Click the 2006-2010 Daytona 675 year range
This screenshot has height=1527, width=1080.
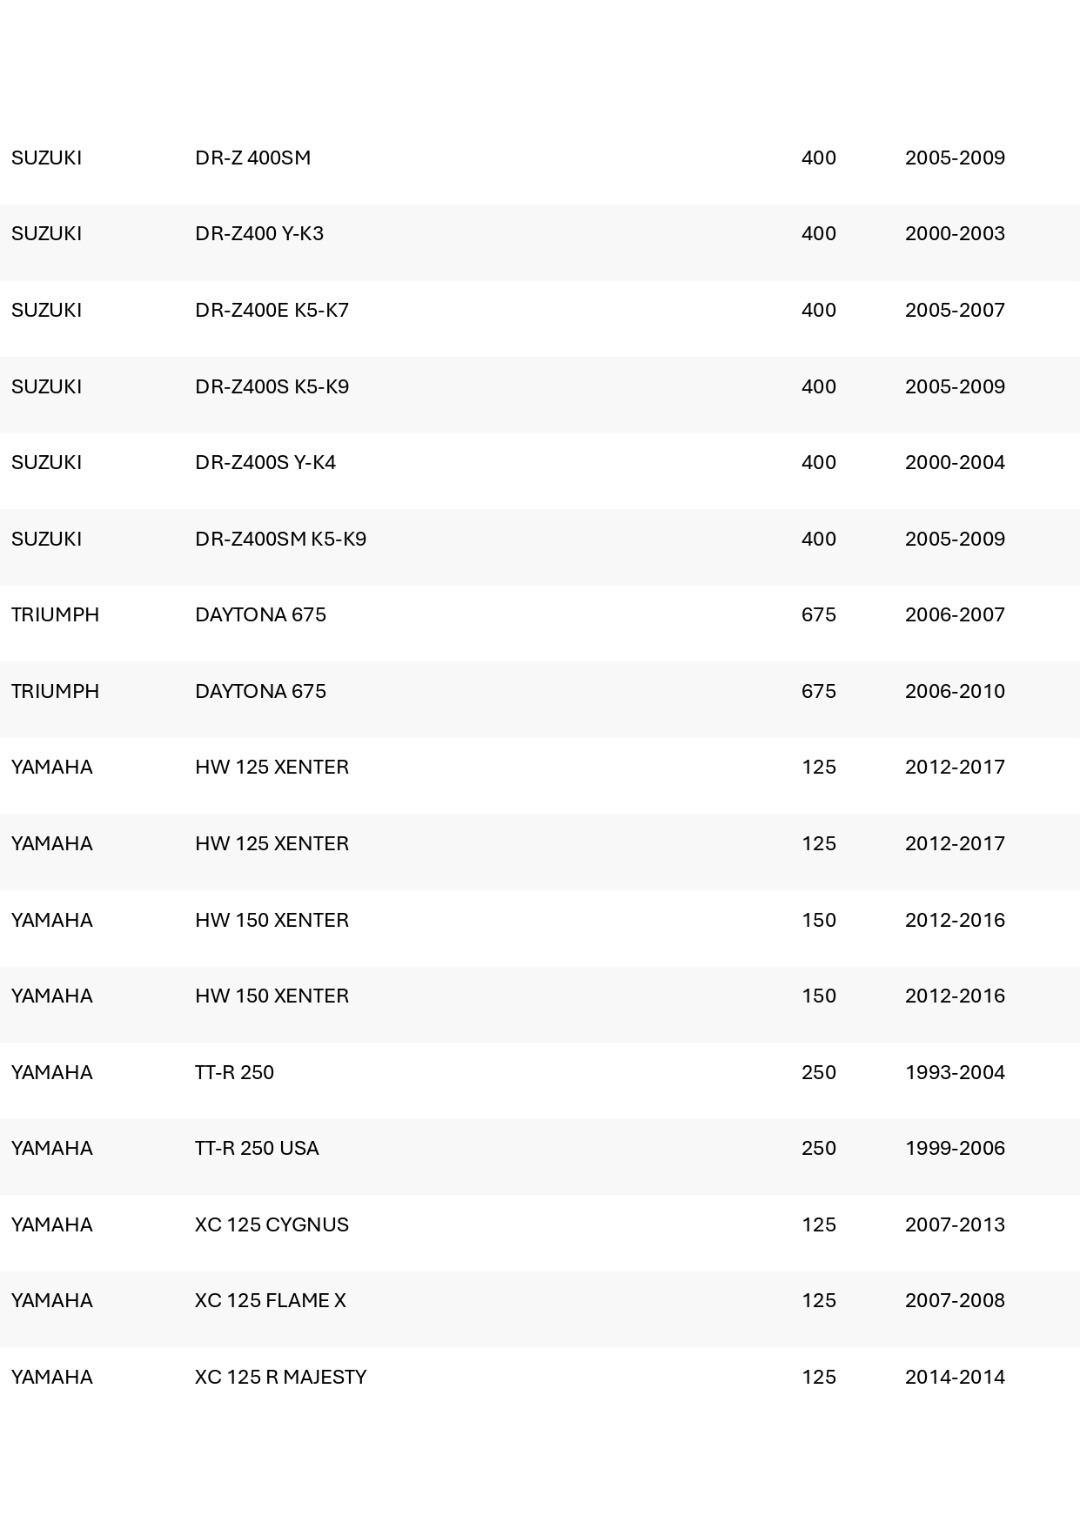[955, 691]
